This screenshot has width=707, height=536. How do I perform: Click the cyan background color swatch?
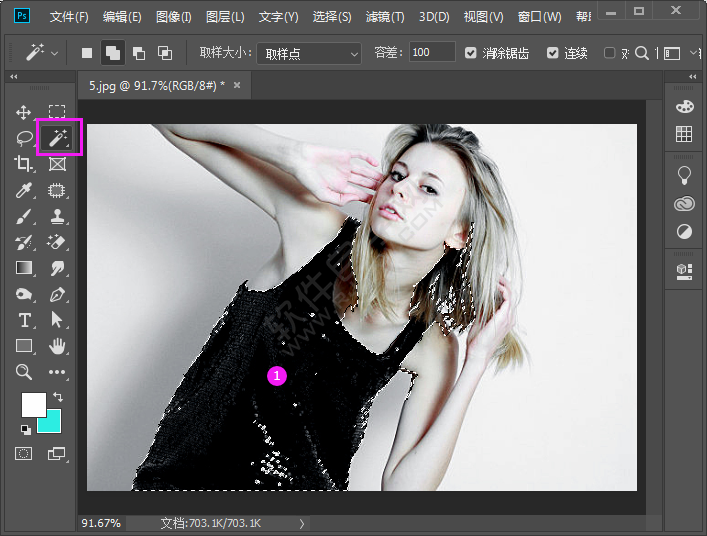[x=49, y=422]
